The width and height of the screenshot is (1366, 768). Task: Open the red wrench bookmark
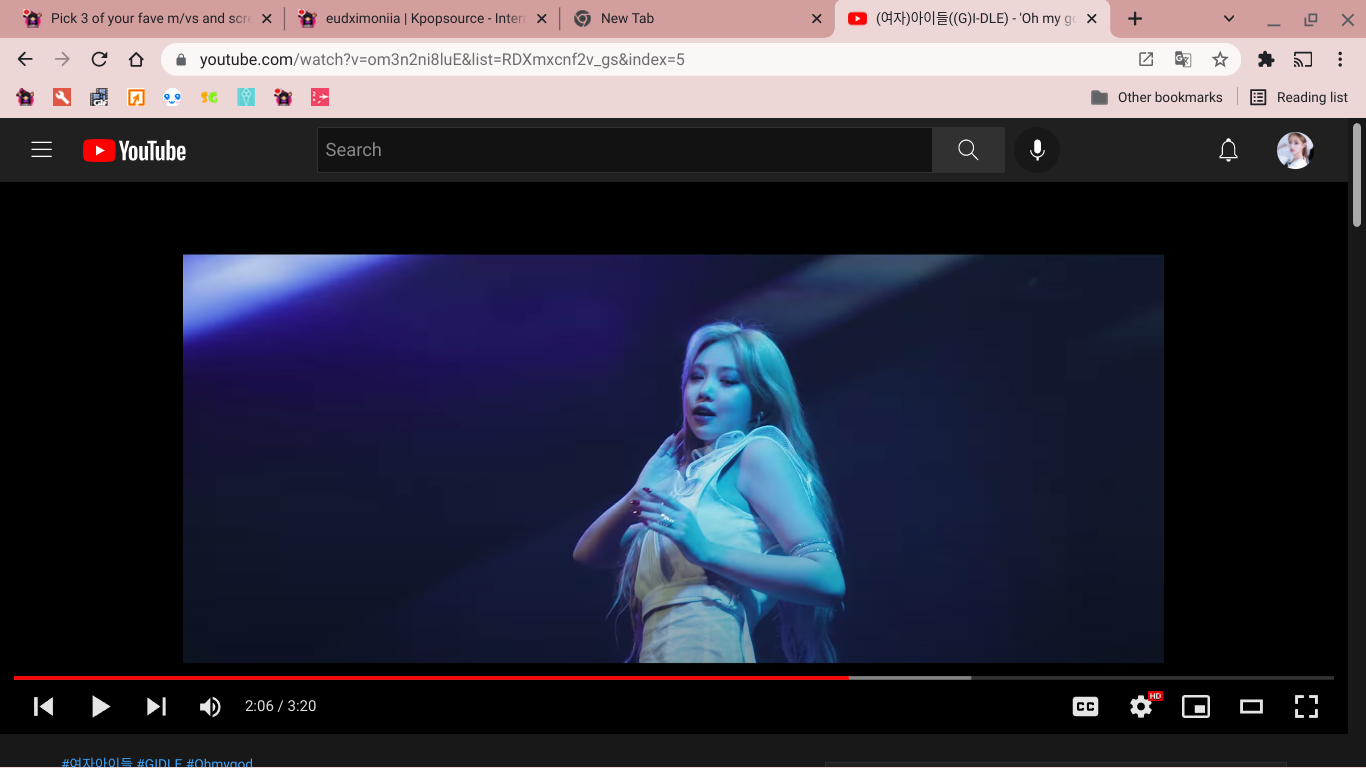point(62,97)
